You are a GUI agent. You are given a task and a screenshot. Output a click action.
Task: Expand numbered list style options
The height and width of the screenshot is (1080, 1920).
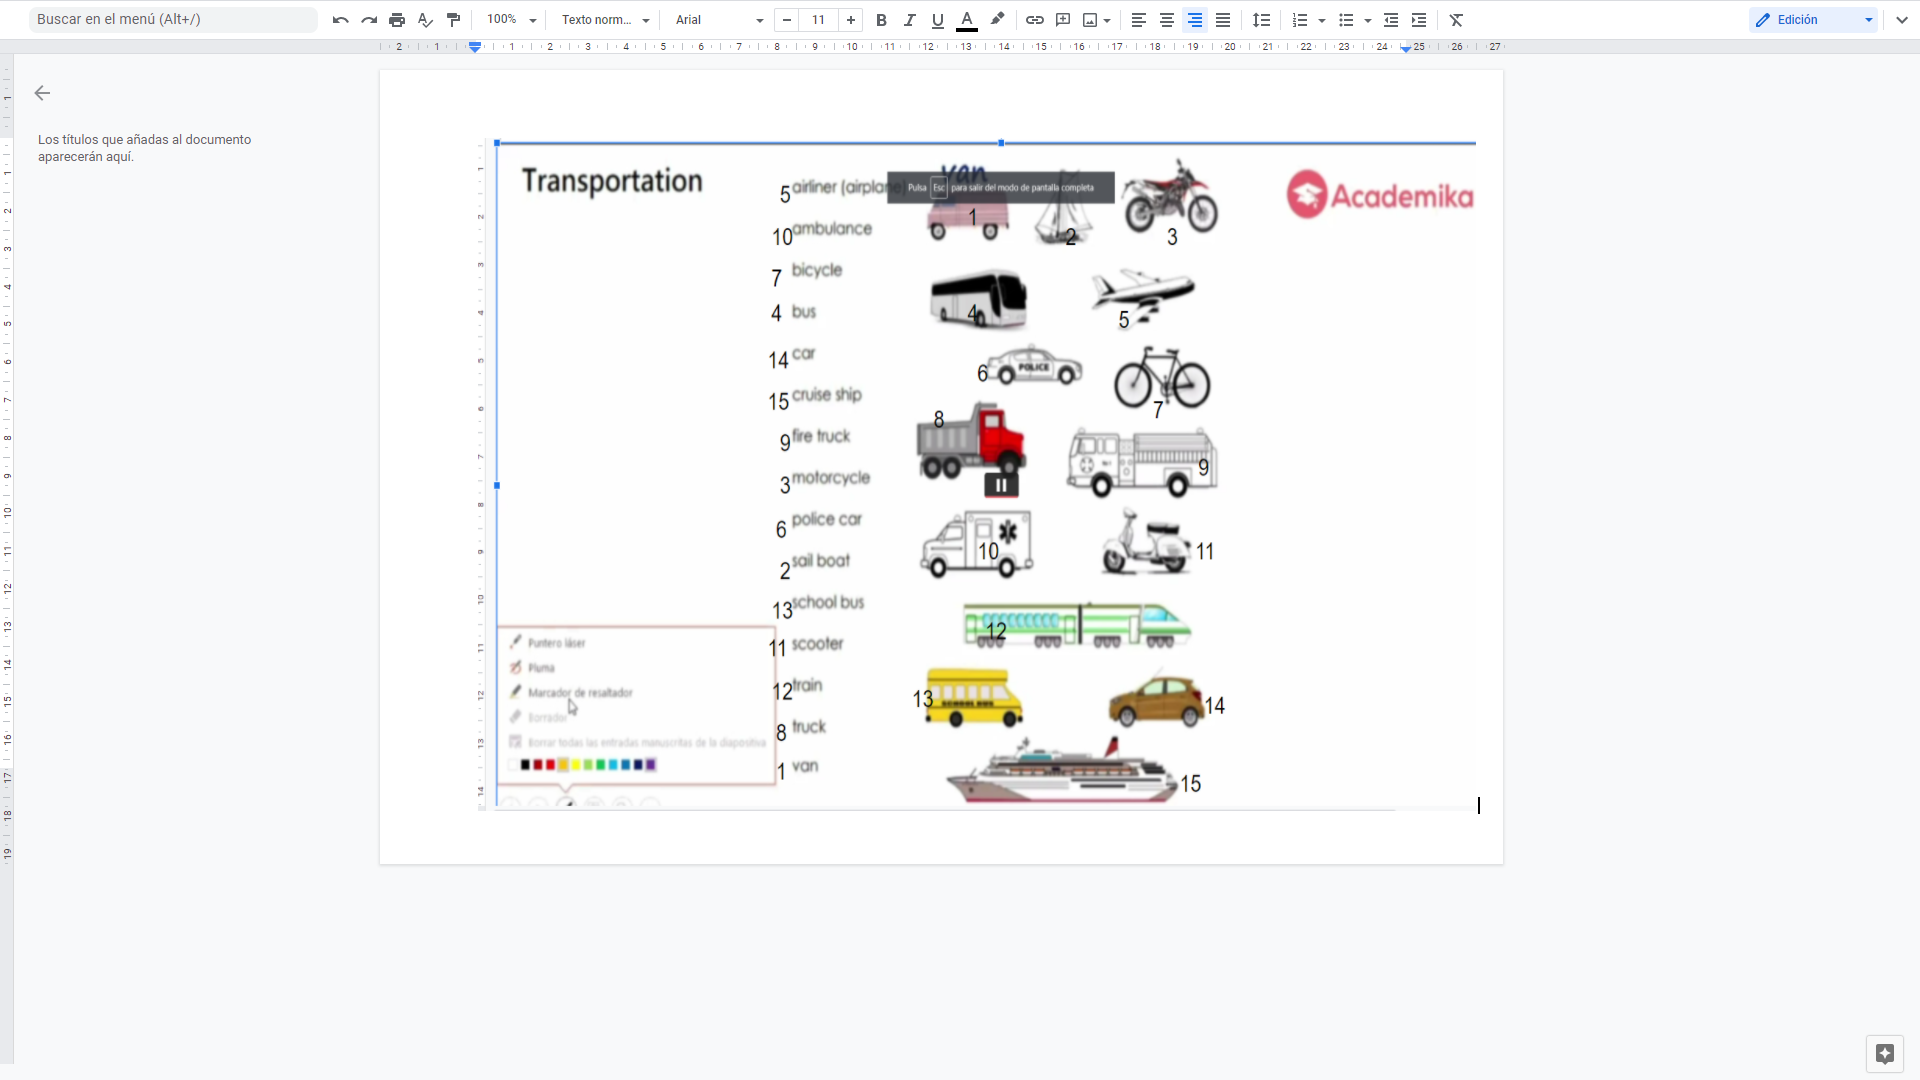coord(1322,20)
